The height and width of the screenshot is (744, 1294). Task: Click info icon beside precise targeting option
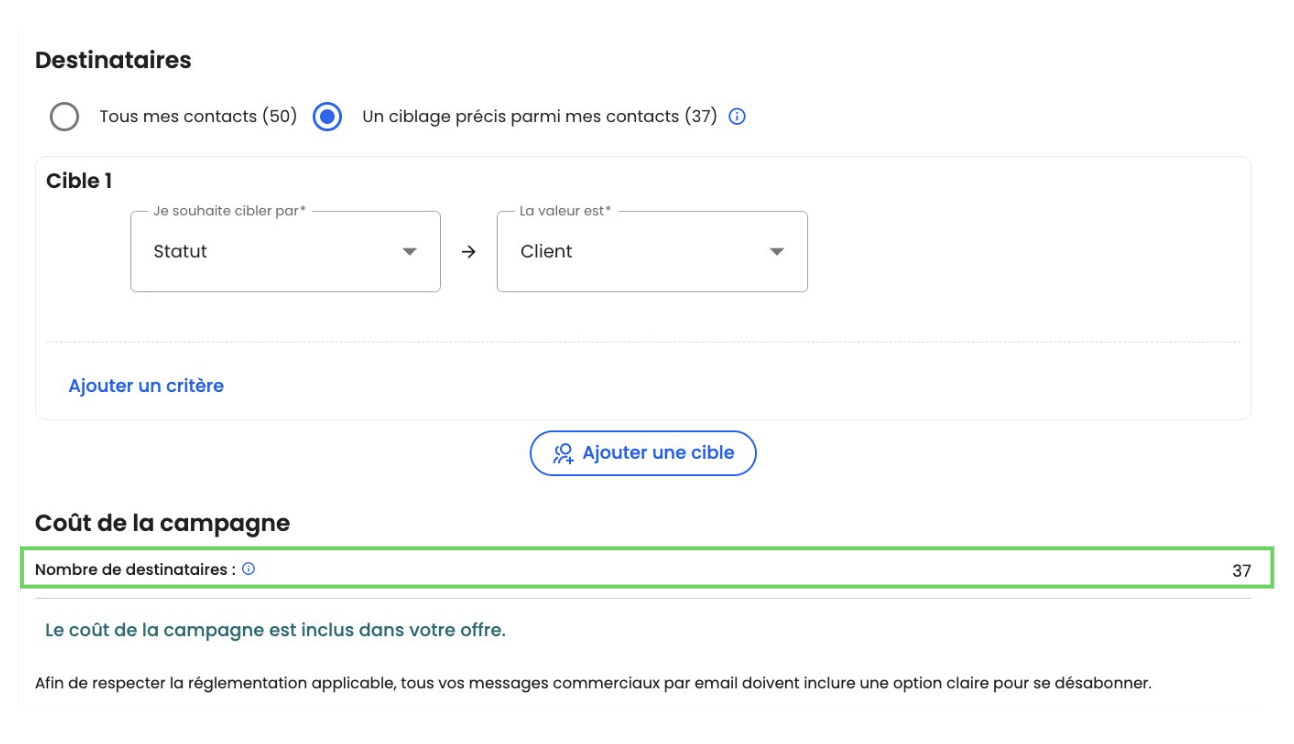coord(737,117)
